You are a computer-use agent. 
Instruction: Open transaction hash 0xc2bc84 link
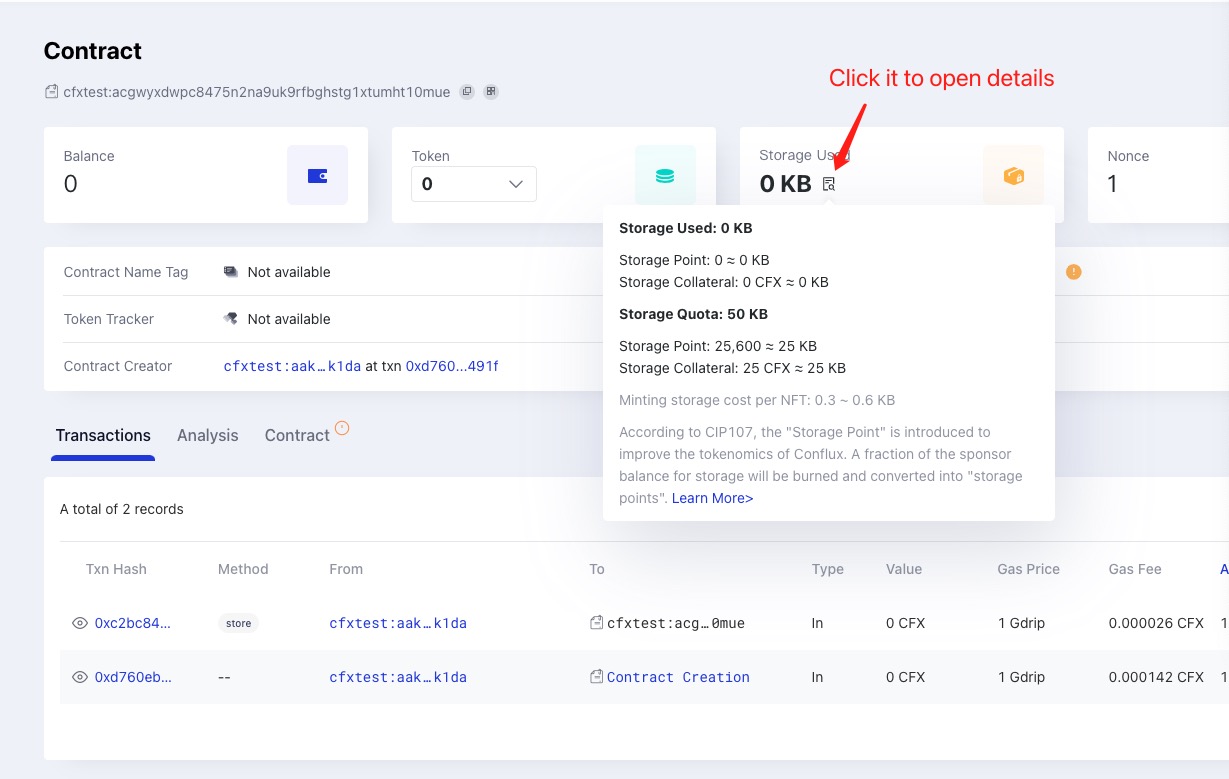[133, 623]
